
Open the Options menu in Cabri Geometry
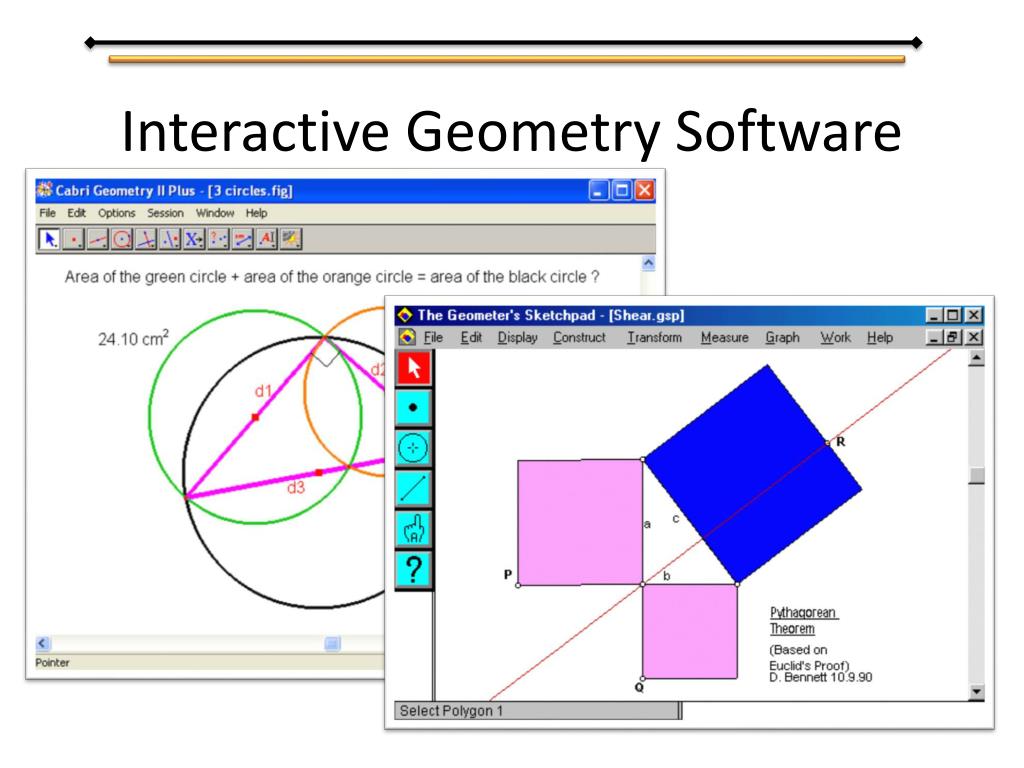click(x=116, y=213)
